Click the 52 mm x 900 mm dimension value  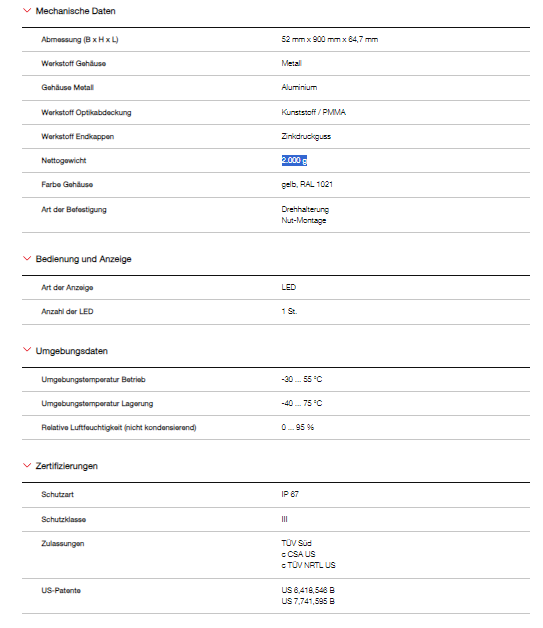click(x=330, y=39)
